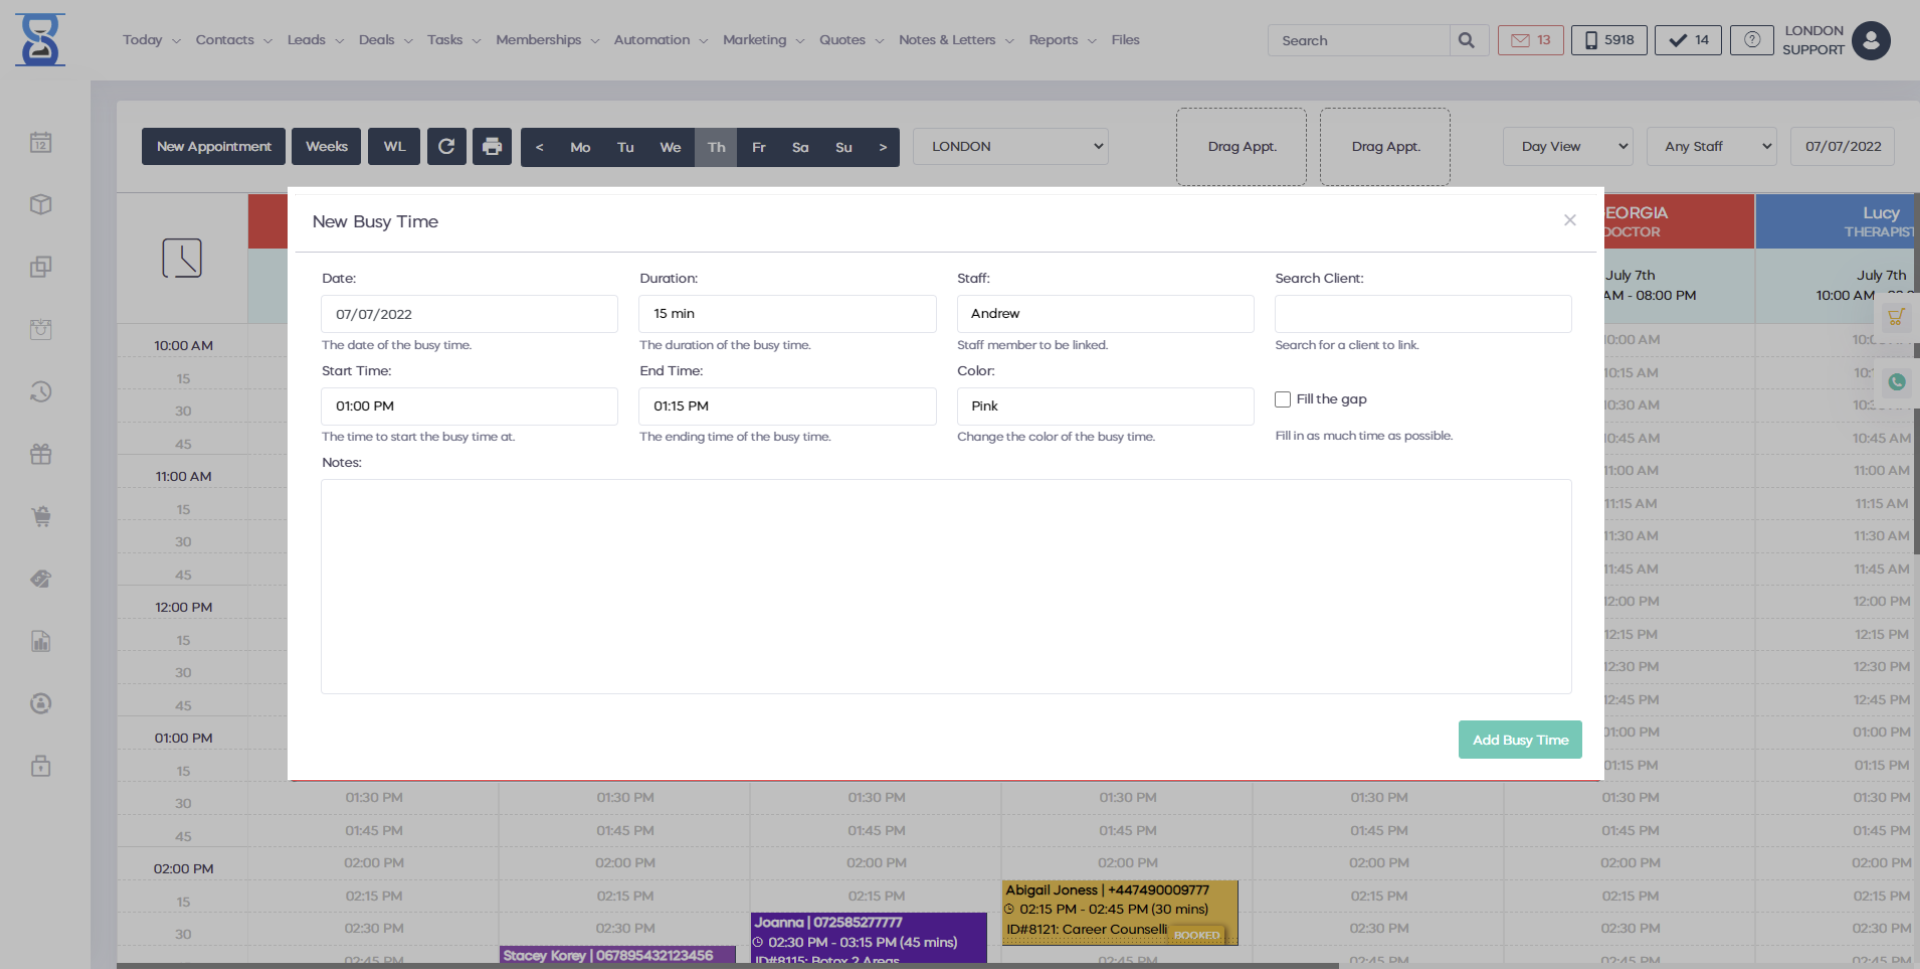Open the LONDON location dropdown

coord(1010,147)
